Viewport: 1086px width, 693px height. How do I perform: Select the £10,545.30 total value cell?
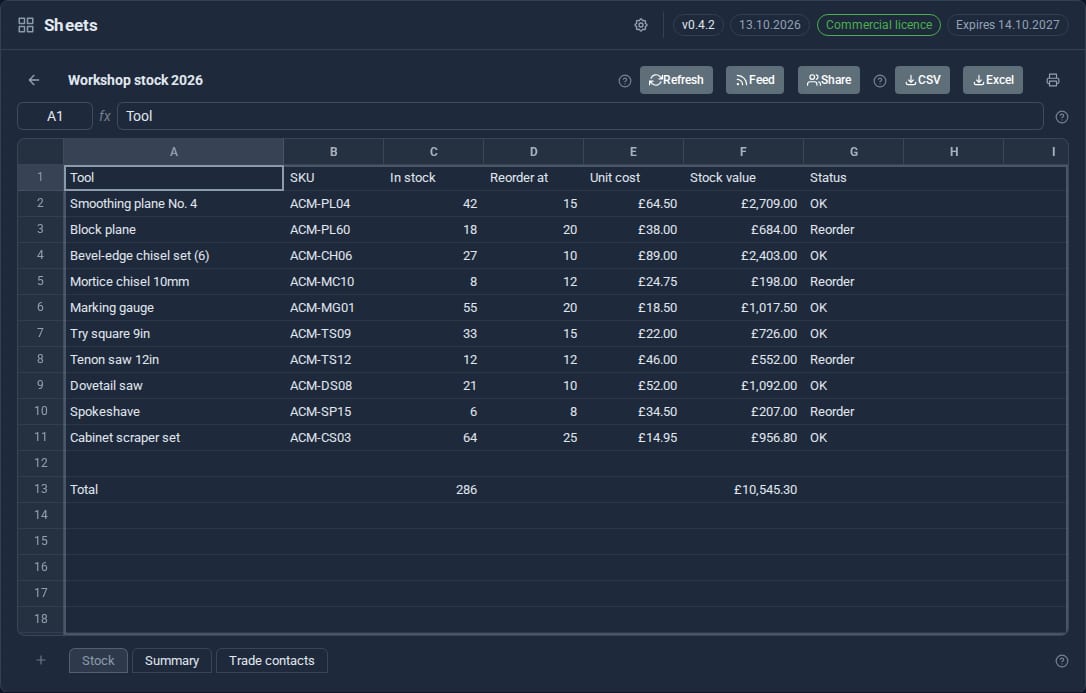pyautogui.click(x=743, y=489)
